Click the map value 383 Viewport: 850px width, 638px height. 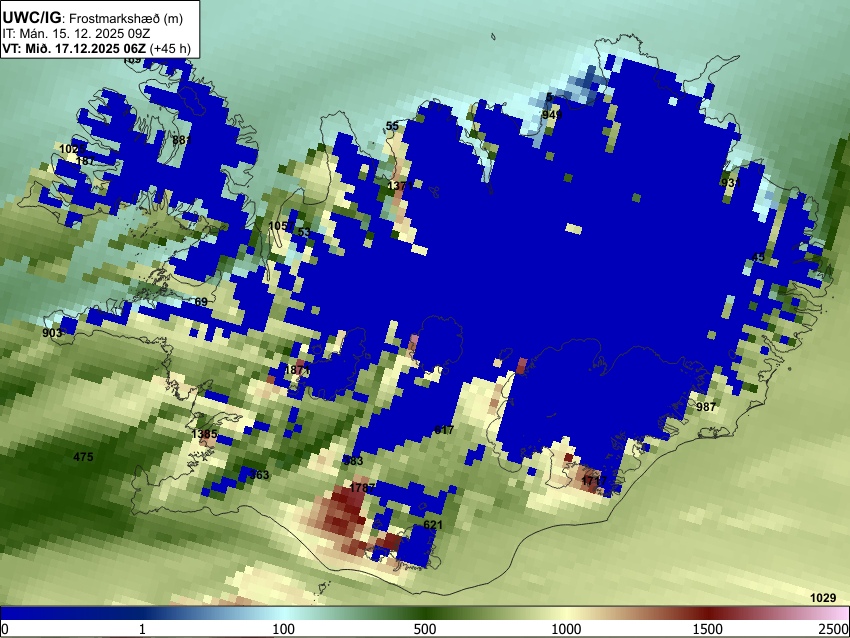pyautogui.click(x=353, y=461)
